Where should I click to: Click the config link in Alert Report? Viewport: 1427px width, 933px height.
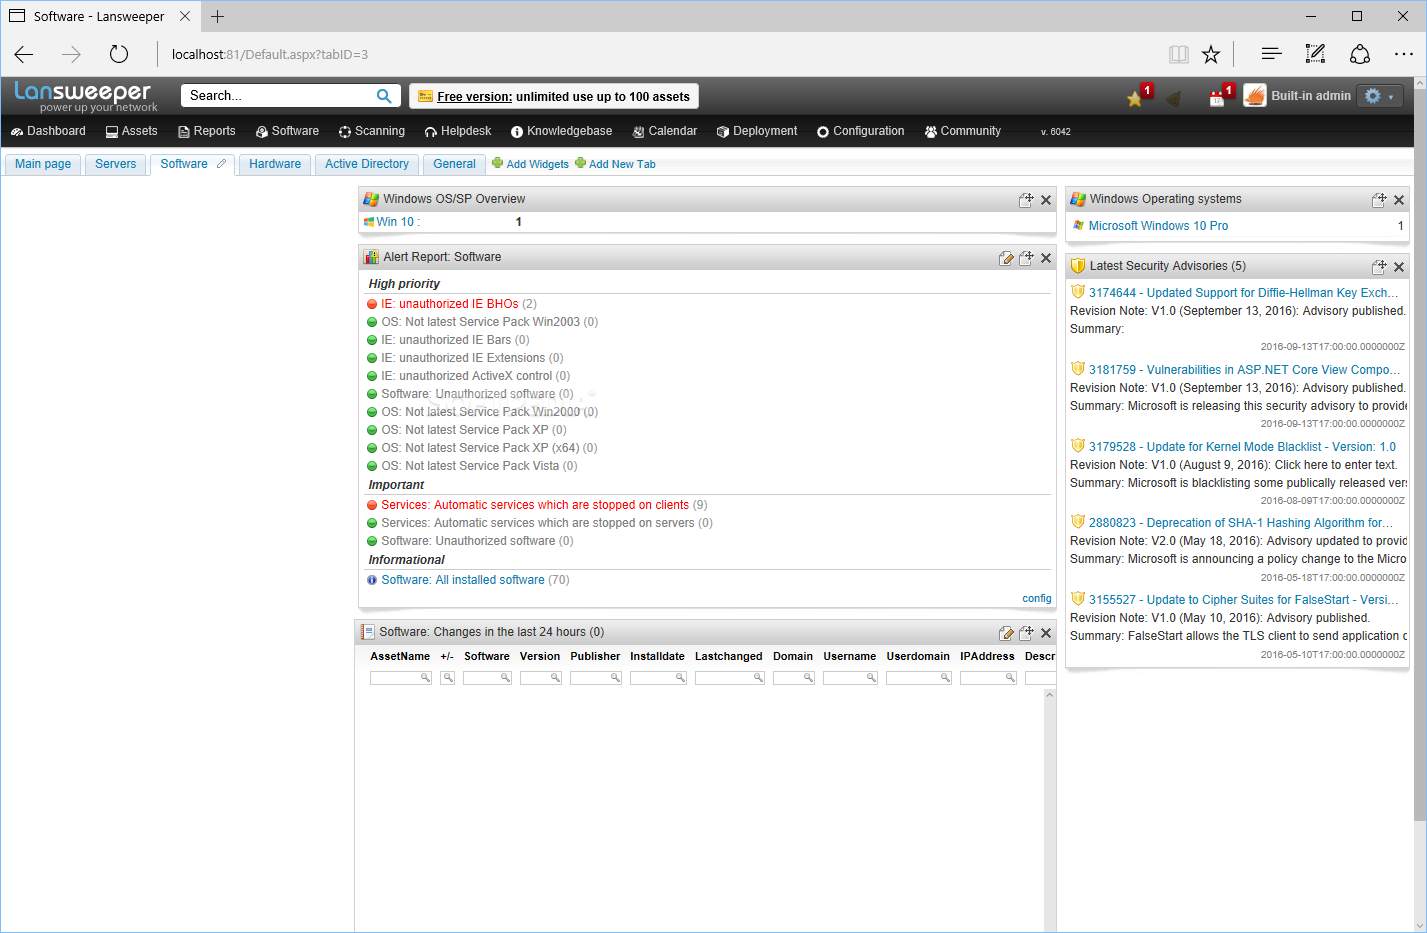[x=1037, y=599]
